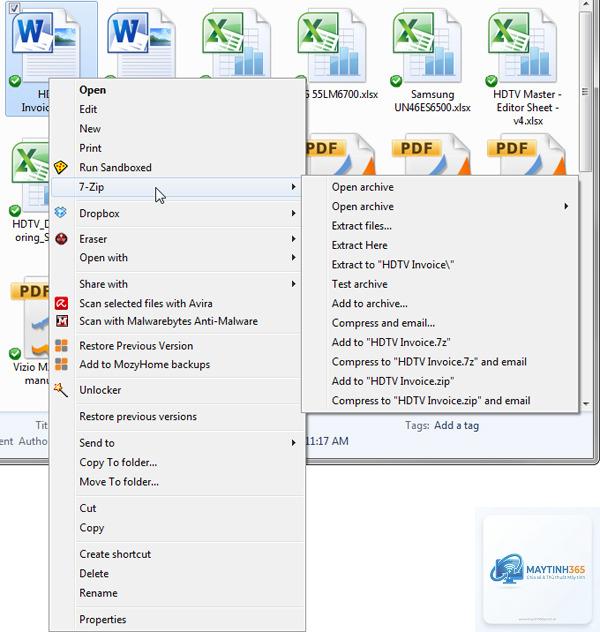Expand the Eraser submenu arrow

293,239
